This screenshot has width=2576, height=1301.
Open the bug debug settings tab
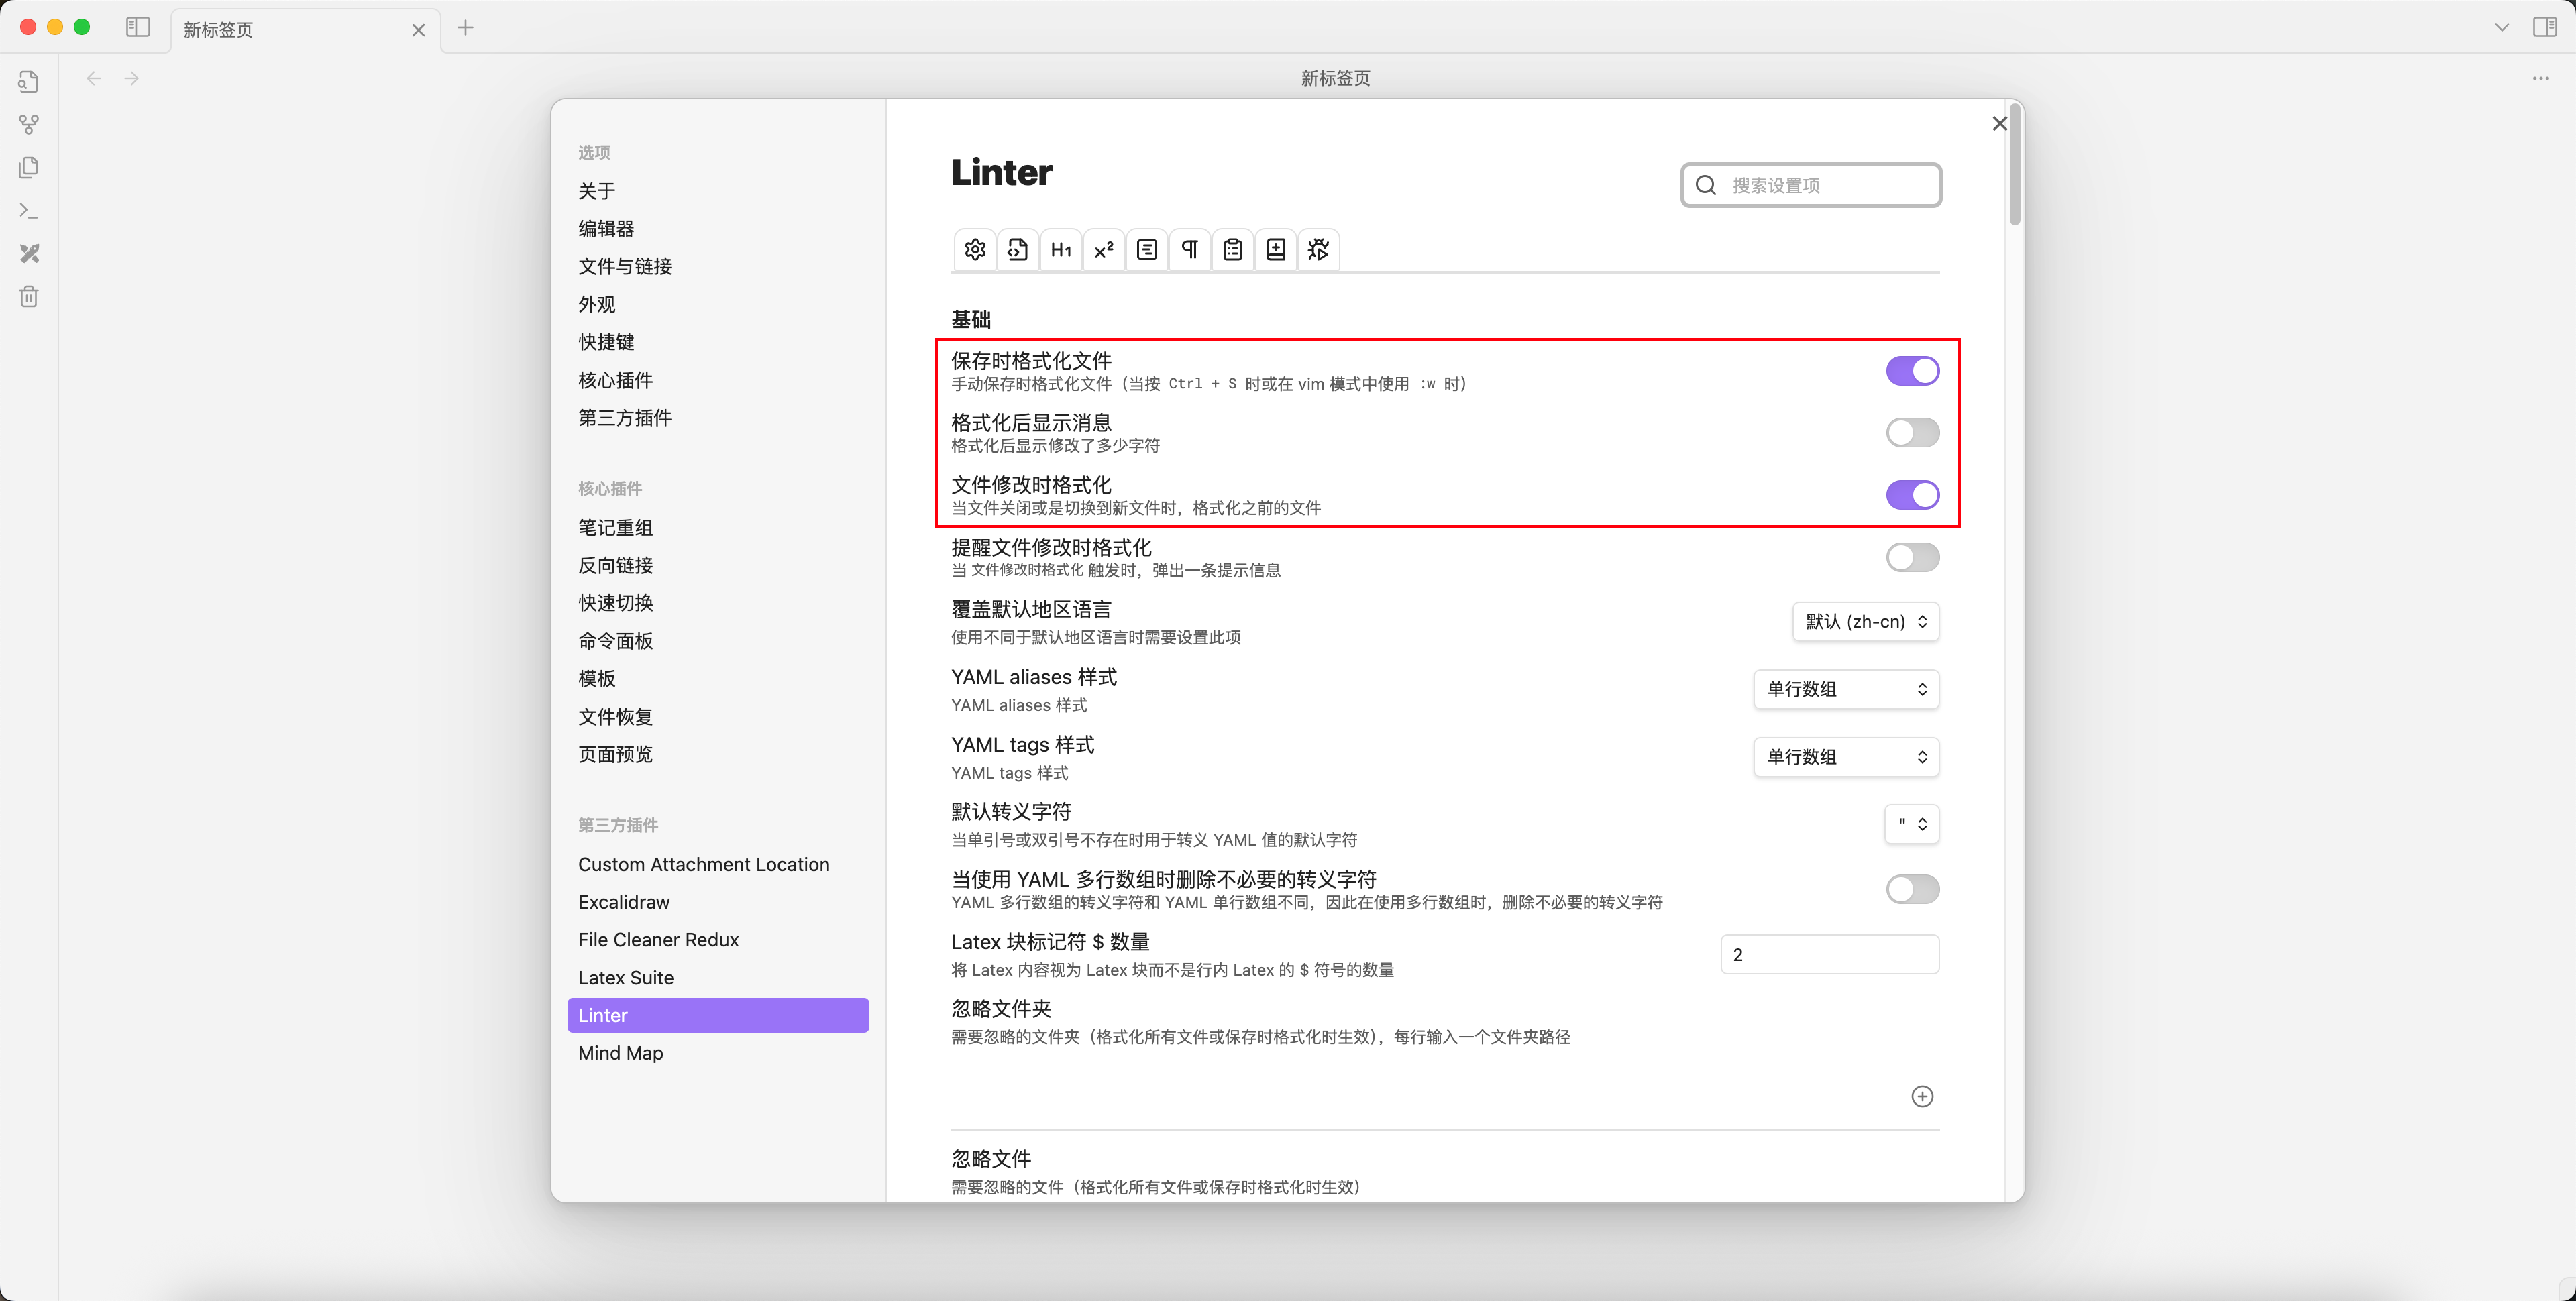pos(1318,250)
